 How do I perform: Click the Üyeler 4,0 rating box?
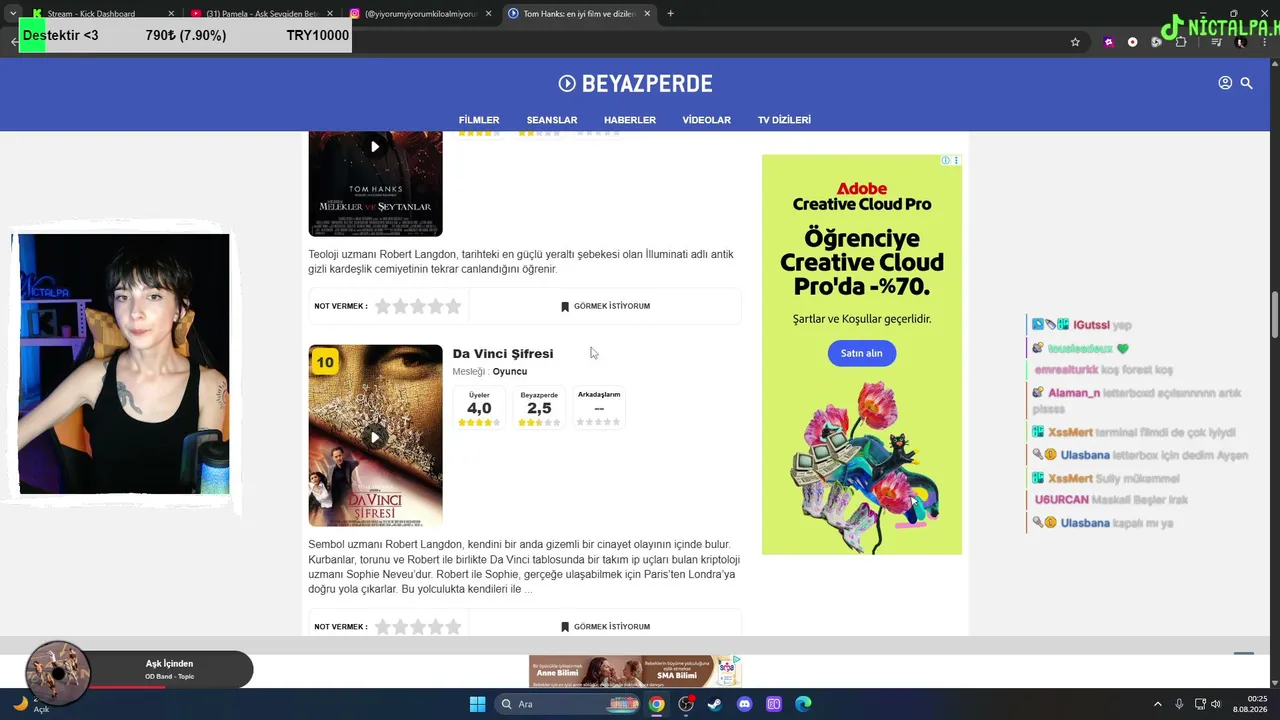click(x=479, y=408)
